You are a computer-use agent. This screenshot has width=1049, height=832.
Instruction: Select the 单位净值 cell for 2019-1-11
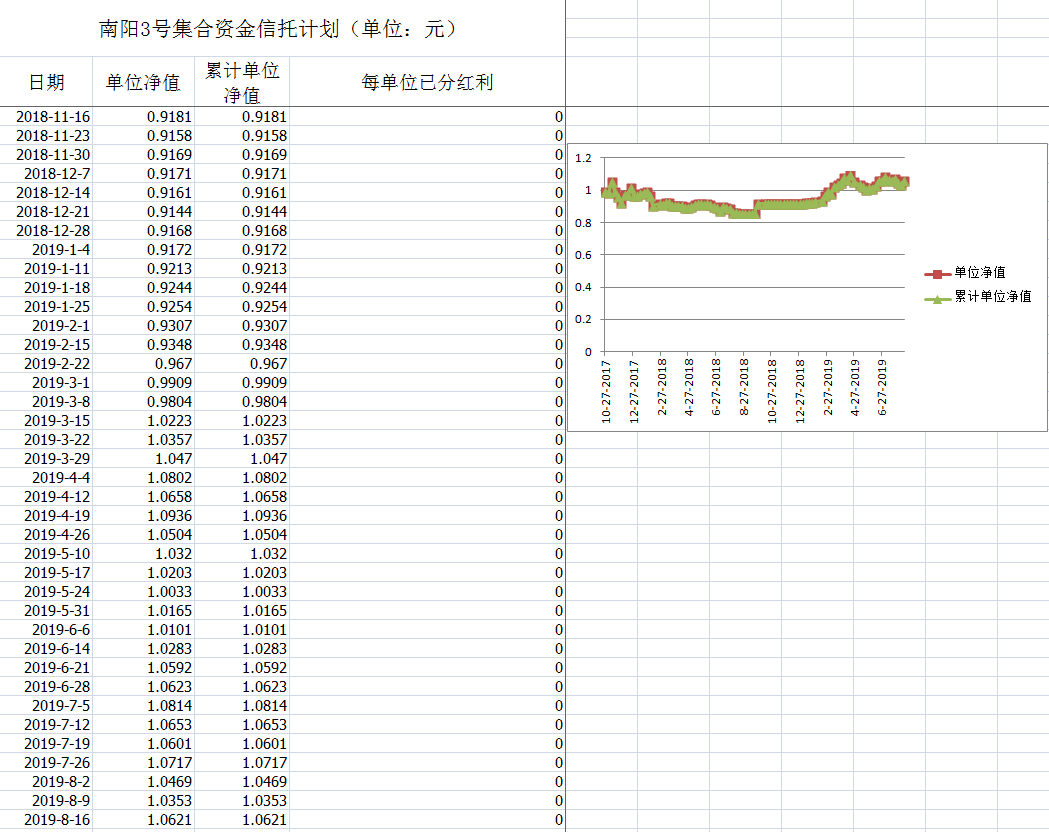click(143, 268)
